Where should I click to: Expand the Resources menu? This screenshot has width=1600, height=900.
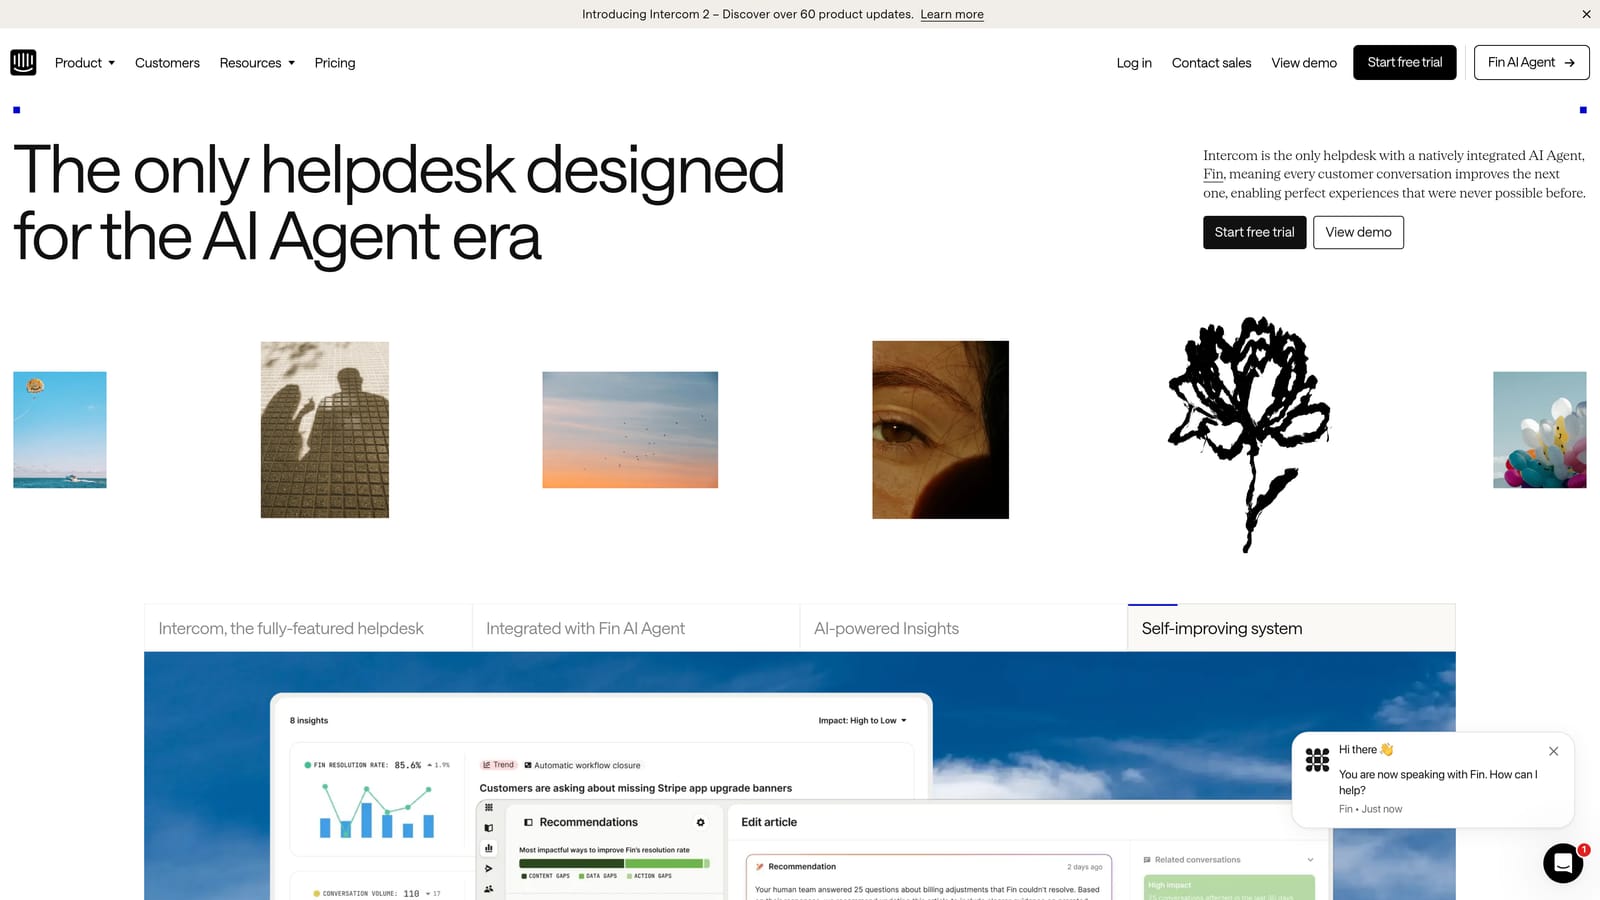click(257, 63)
